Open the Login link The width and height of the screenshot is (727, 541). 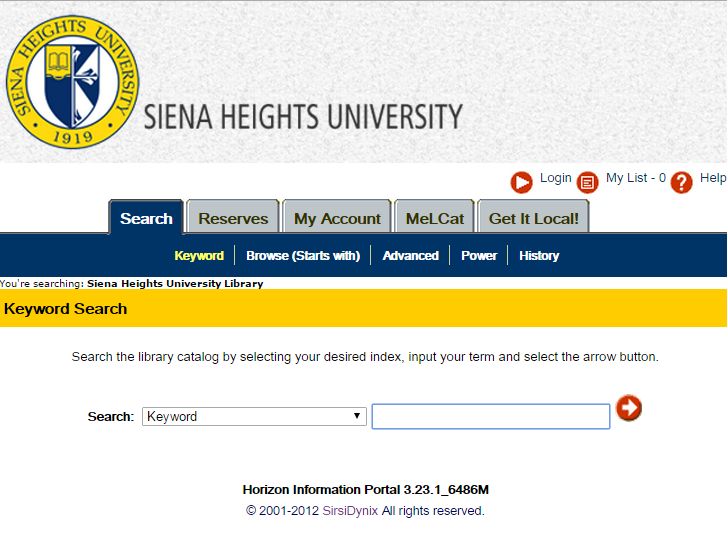555,178
